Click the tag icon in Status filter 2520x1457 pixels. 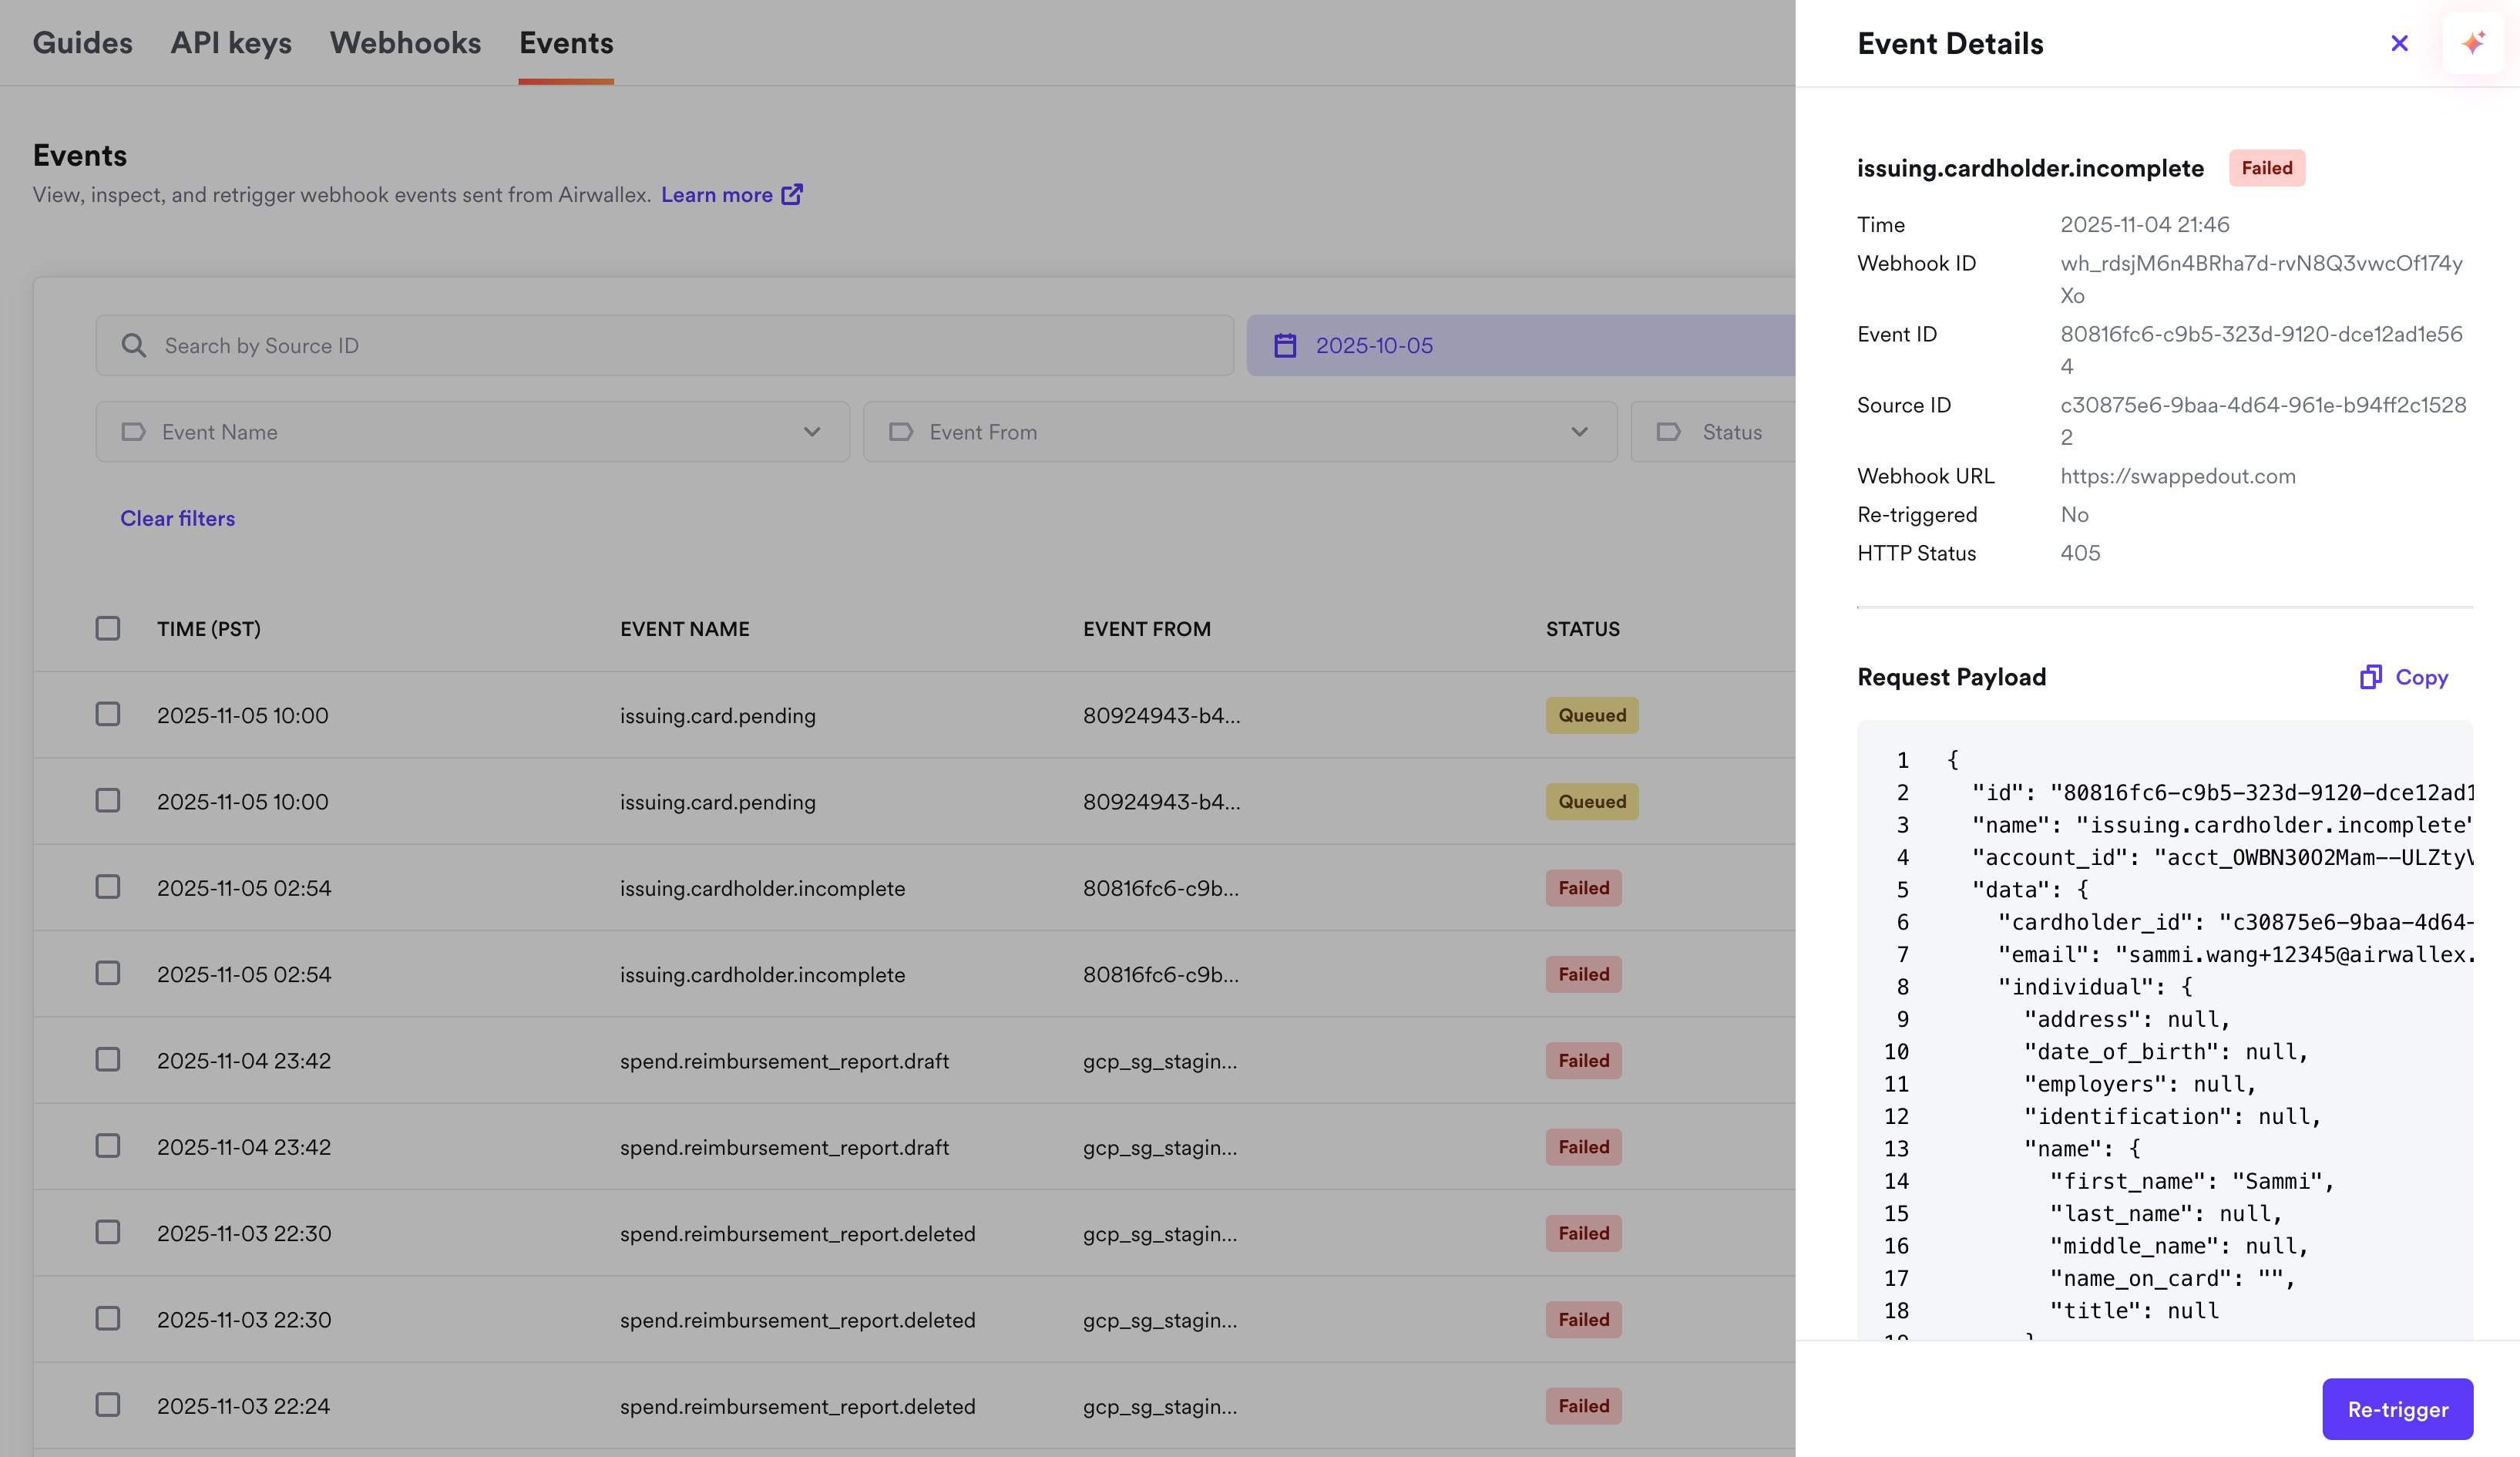tap(1669, 432)
